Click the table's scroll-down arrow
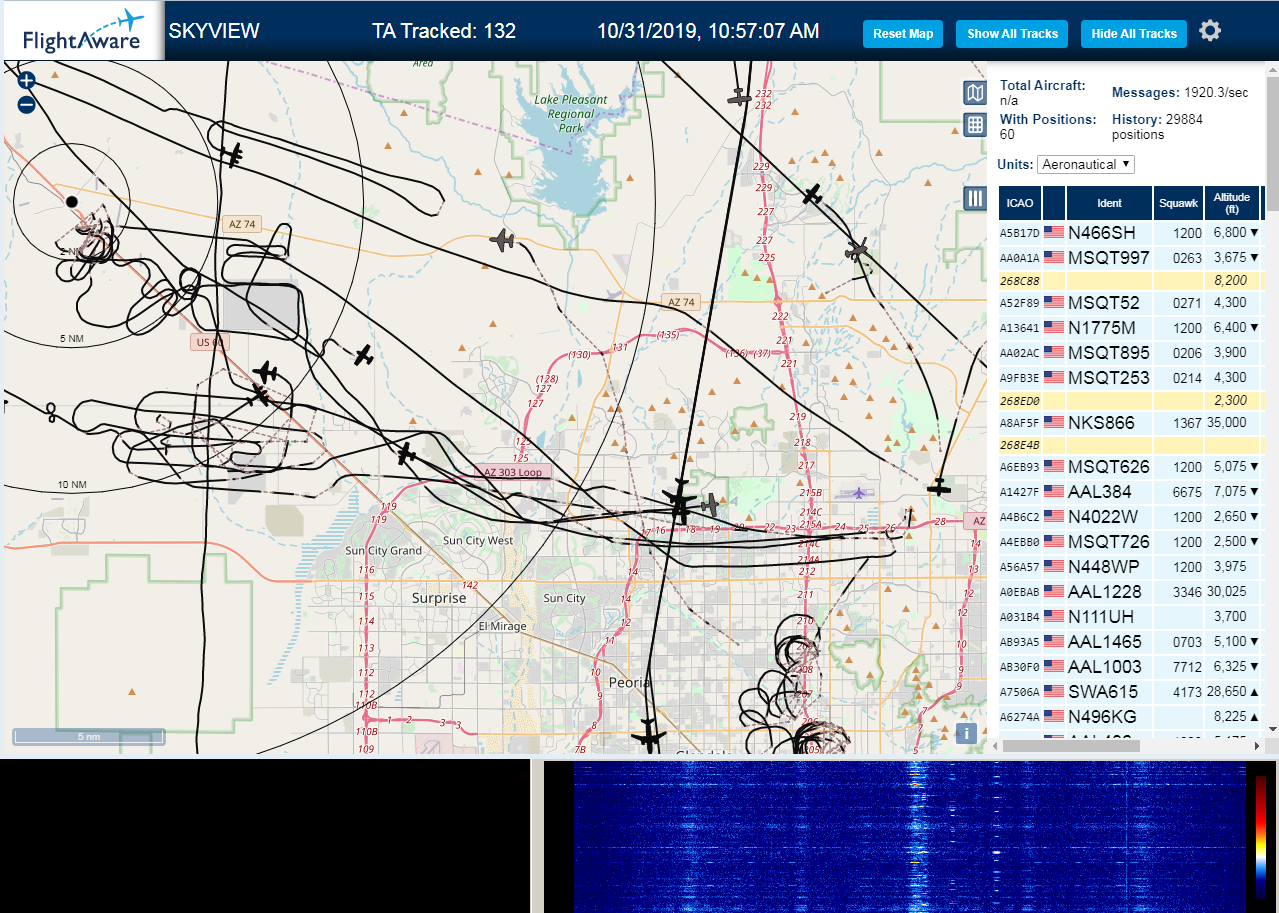This screenshot has width=1279, height=913. click(1272, 728)
